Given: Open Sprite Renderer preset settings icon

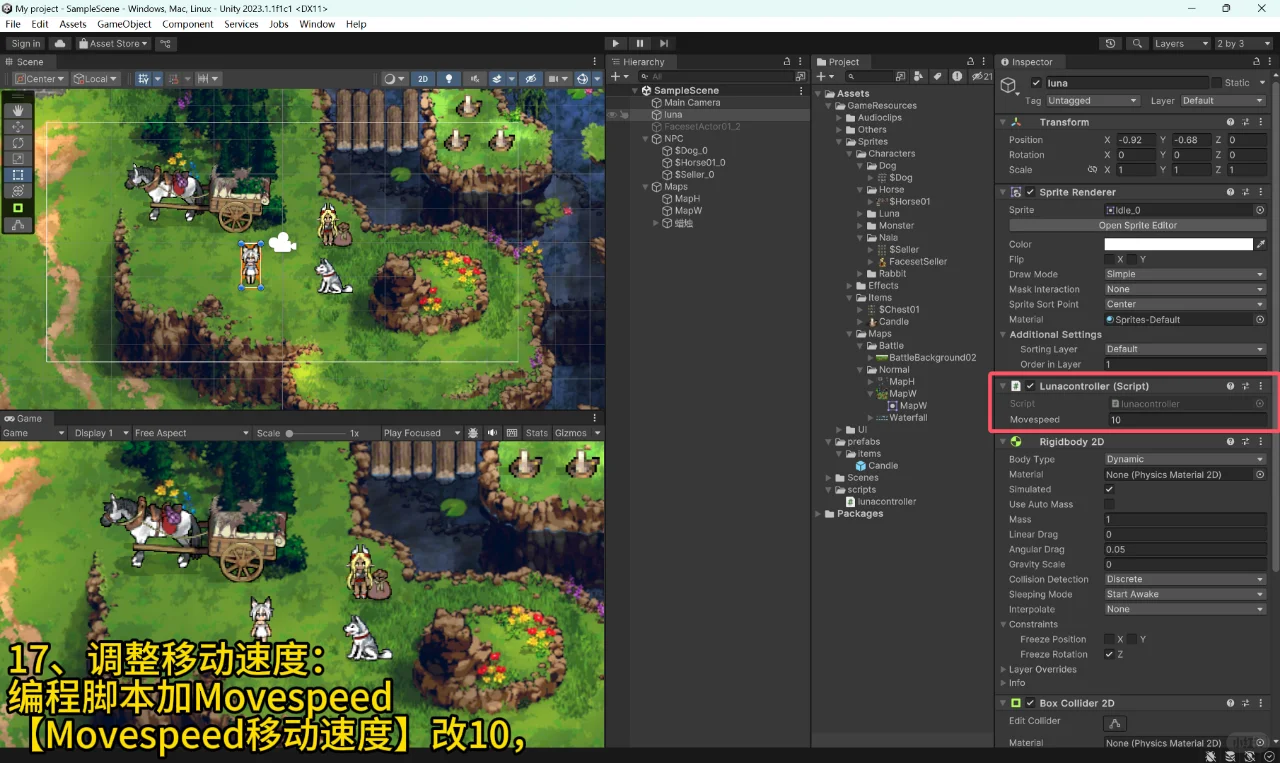Looking at the screenshot, I should click(1246, 192).
